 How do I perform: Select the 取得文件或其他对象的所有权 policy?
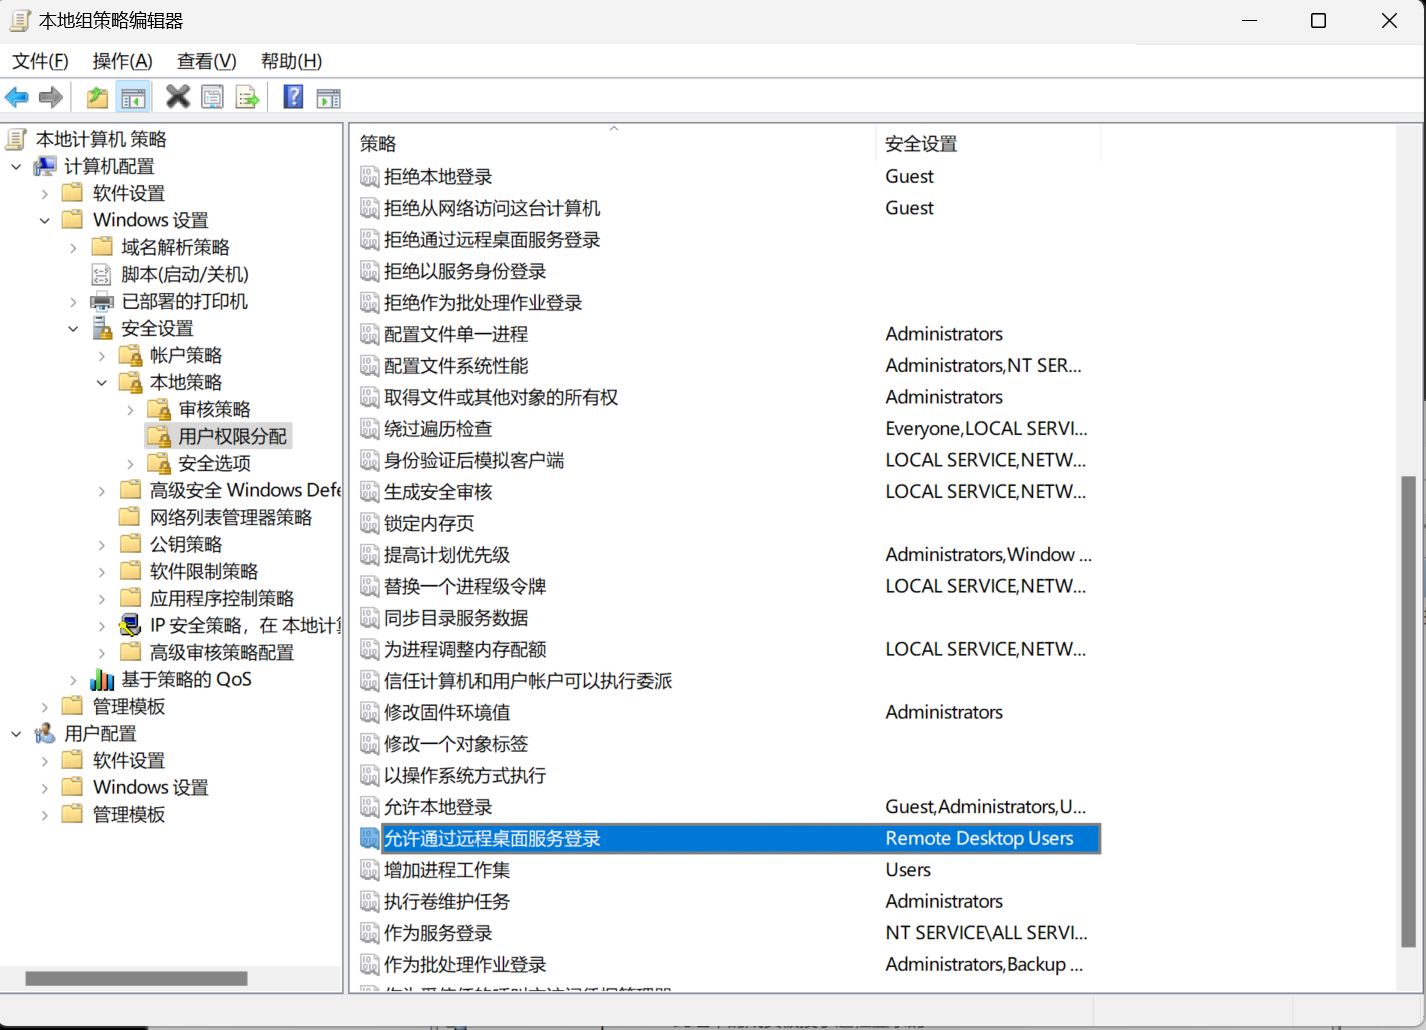pyautogui.click(x=501, y=397)
